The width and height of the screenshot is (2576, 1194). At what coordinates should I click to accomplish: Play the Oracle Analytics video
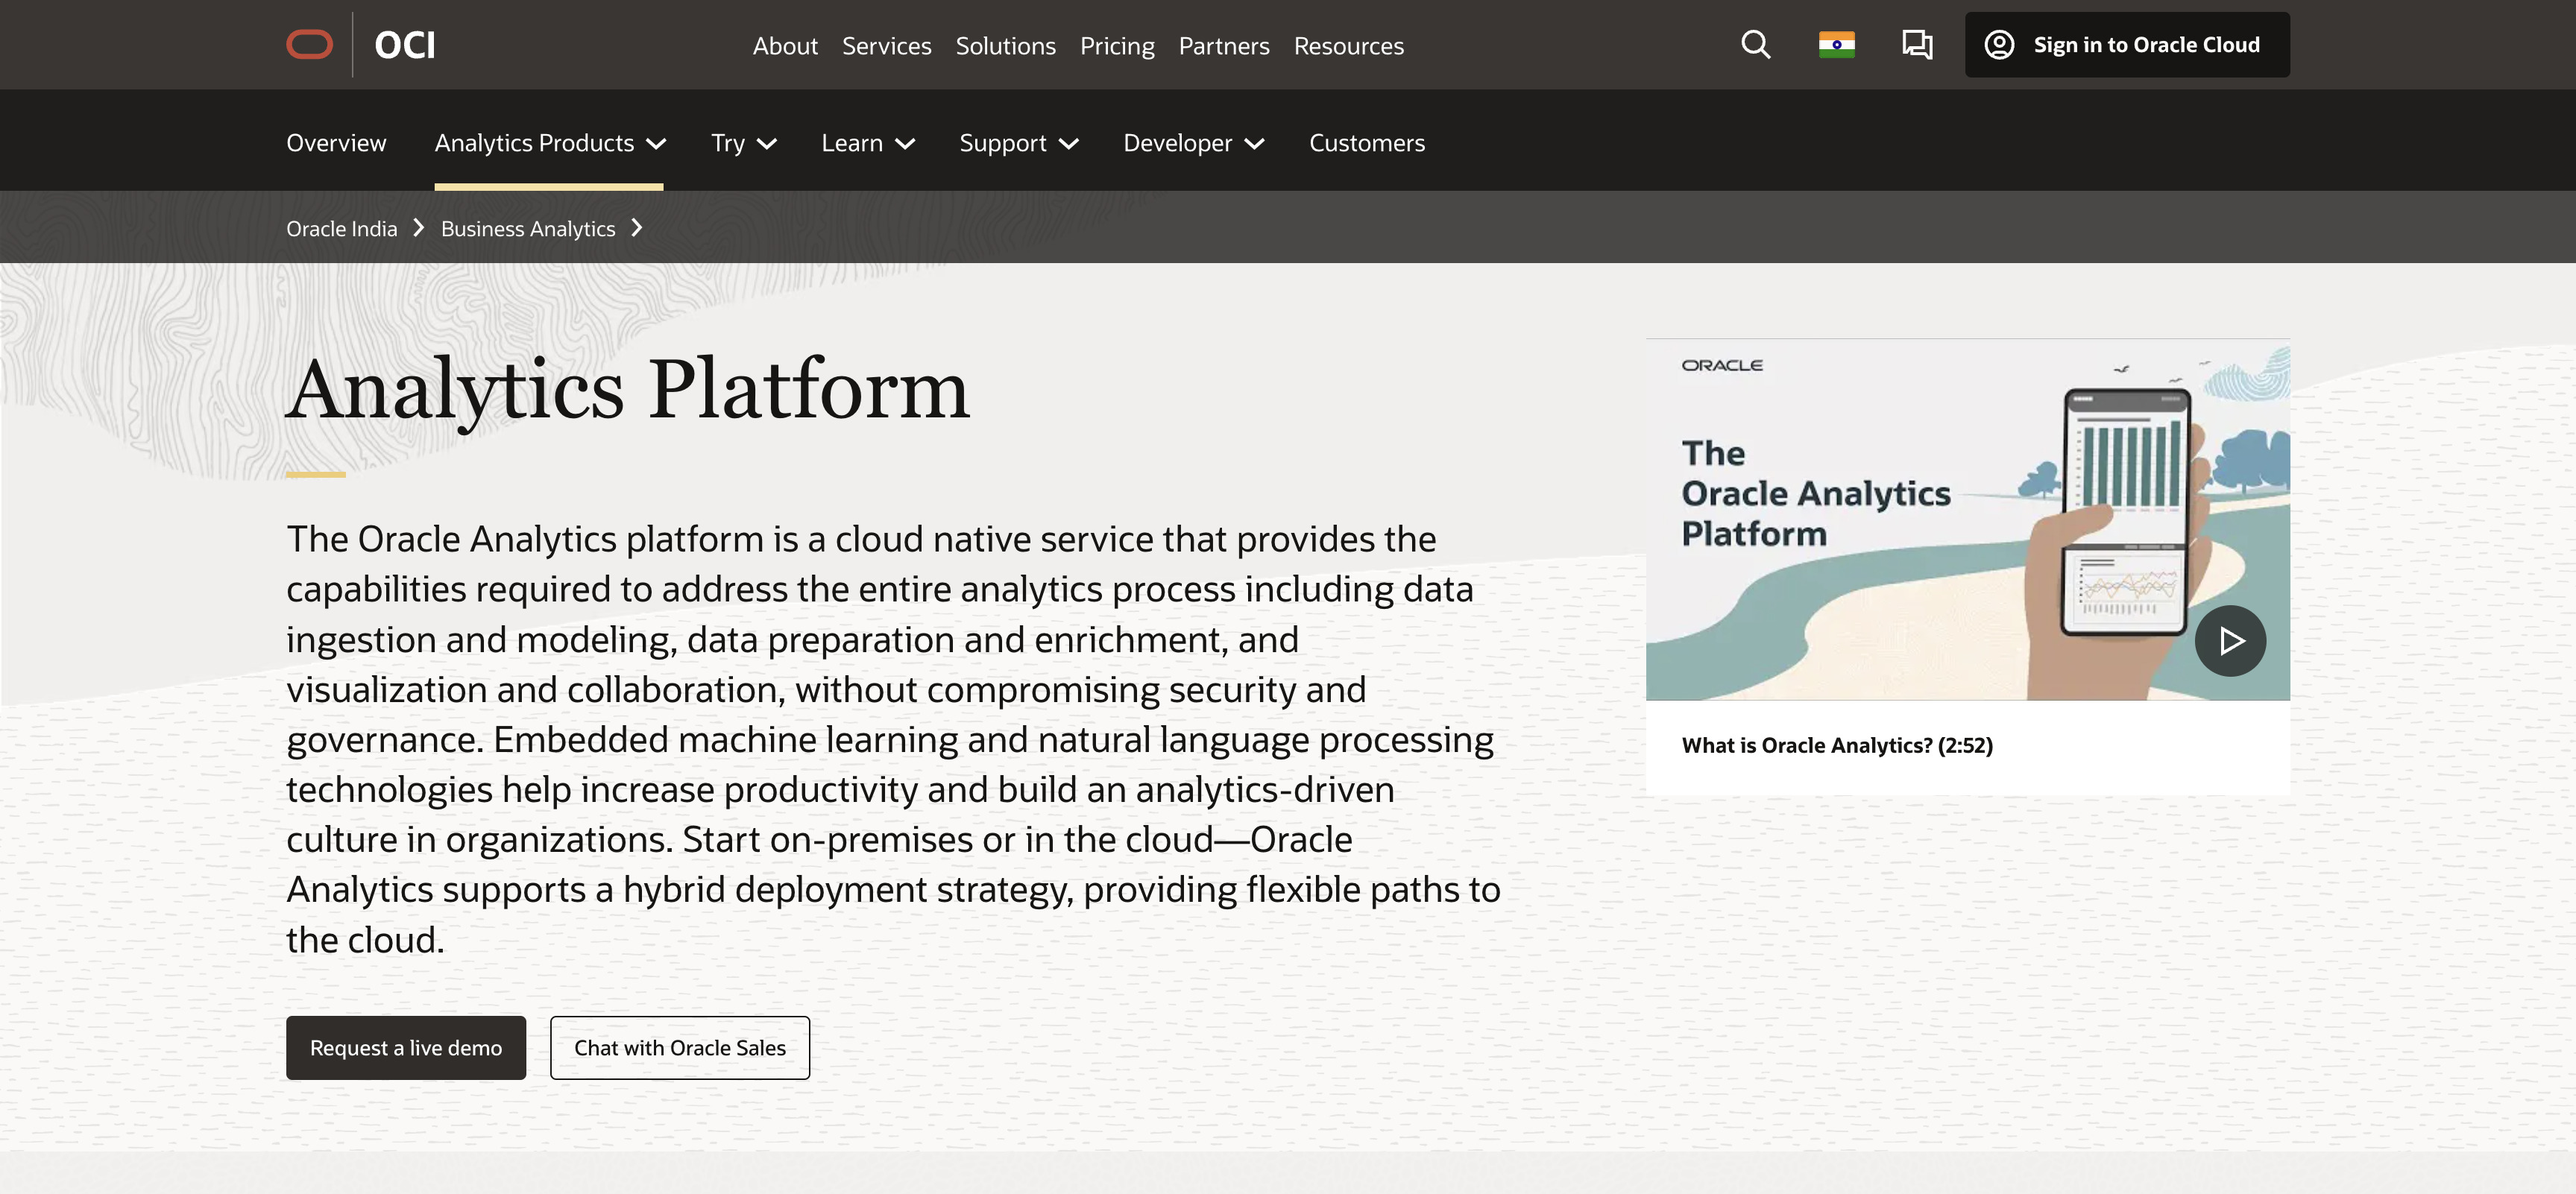tap(2230, 641)
